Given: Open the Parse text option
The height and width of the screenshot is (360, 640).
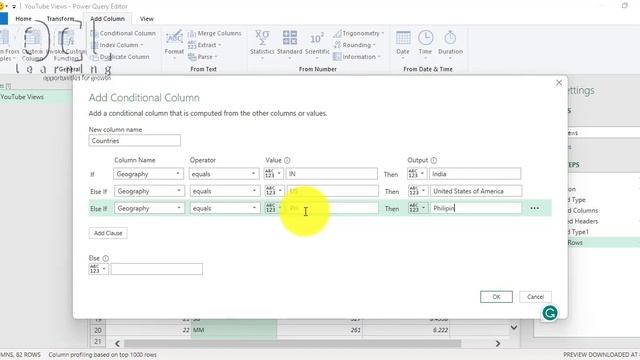Looking at the screenshot, I should [203, 57].
